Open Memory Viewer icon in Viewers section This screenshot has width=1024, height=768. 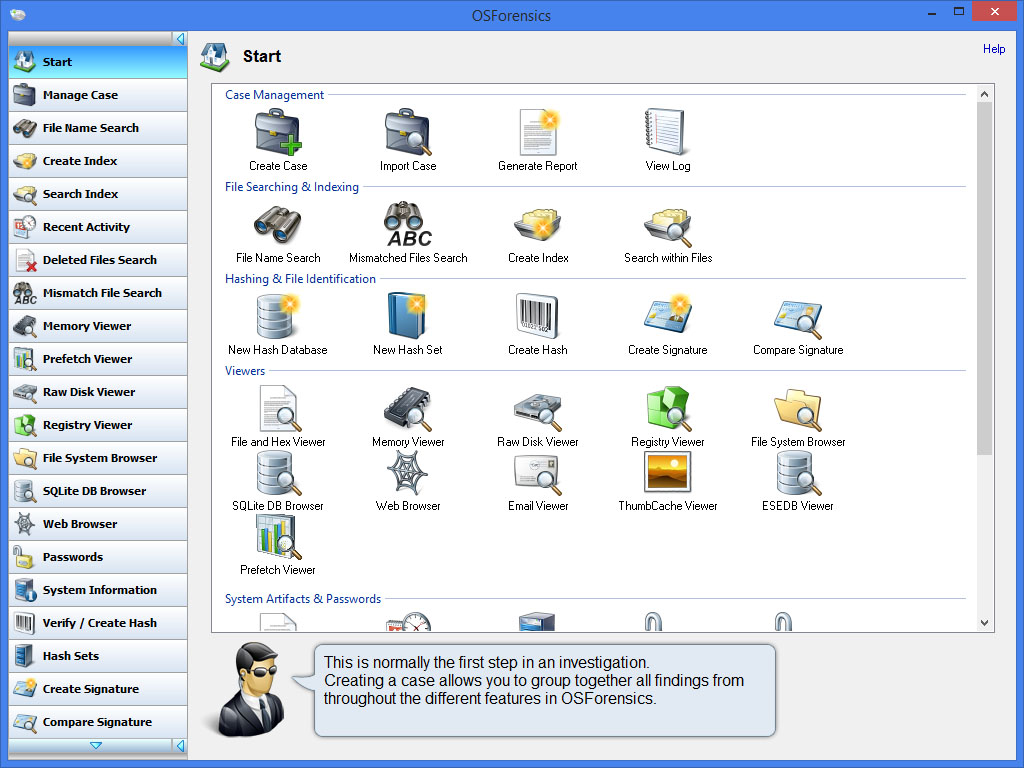408,408
